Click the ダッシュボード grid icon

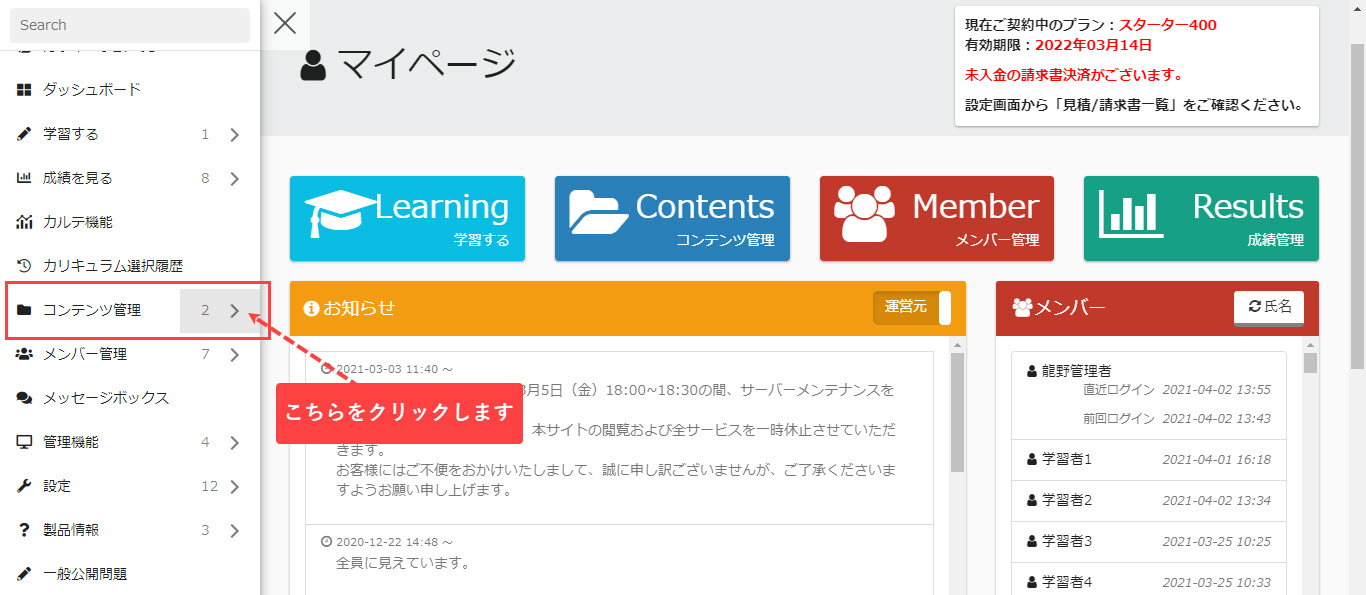(25, 90)
